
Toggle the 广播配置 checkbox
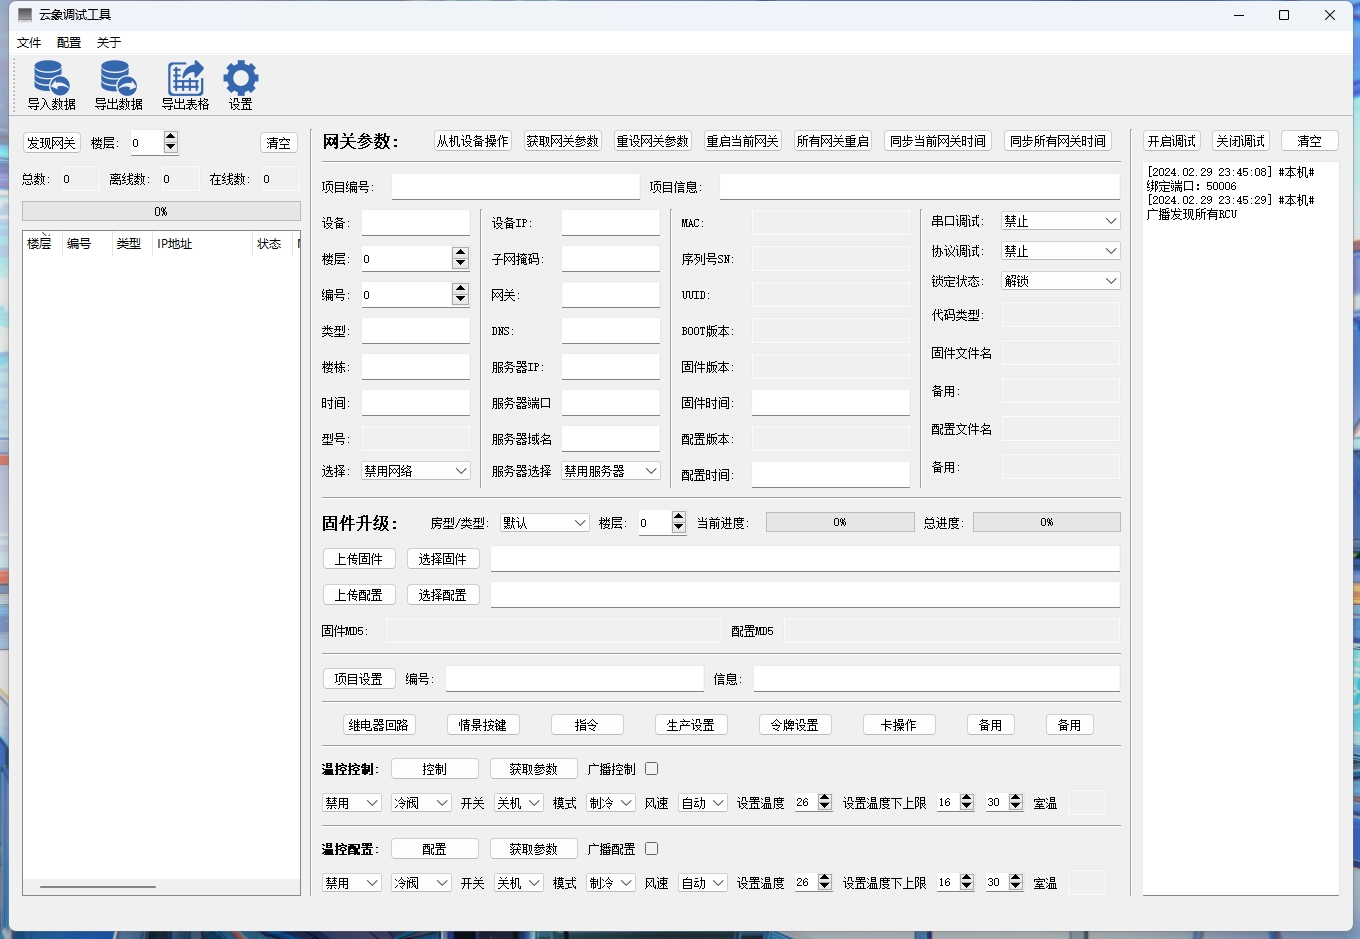651,849
